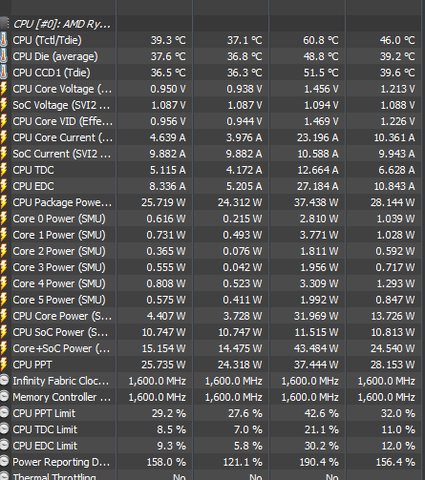Select the CPU (Tctl/Tdie) sensor label

47,40
